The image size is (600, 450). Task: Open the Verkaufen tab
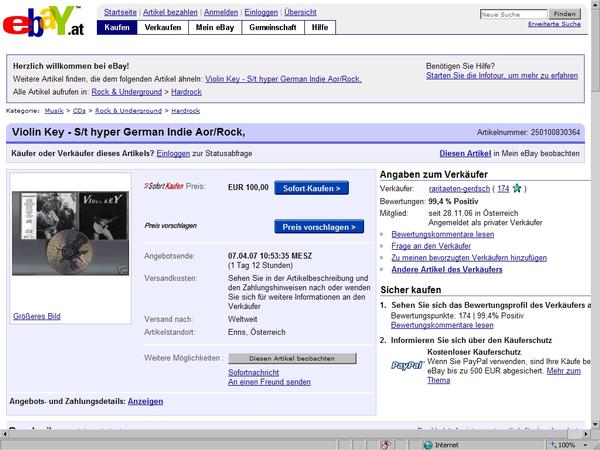pyautogui.click(x=162, y=27)
